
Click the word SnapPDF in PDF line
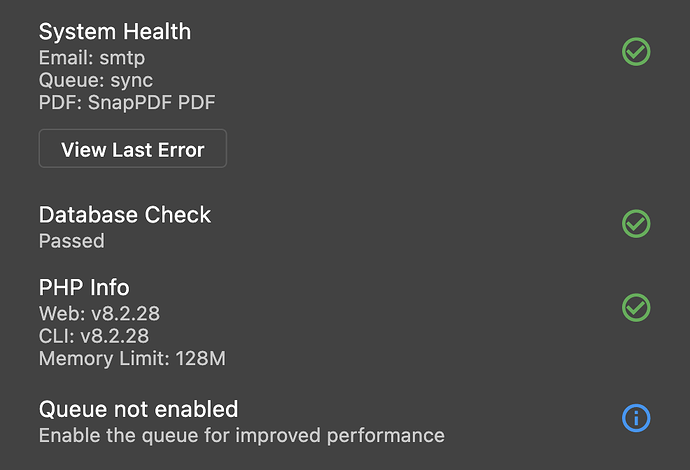coord(130,103)
